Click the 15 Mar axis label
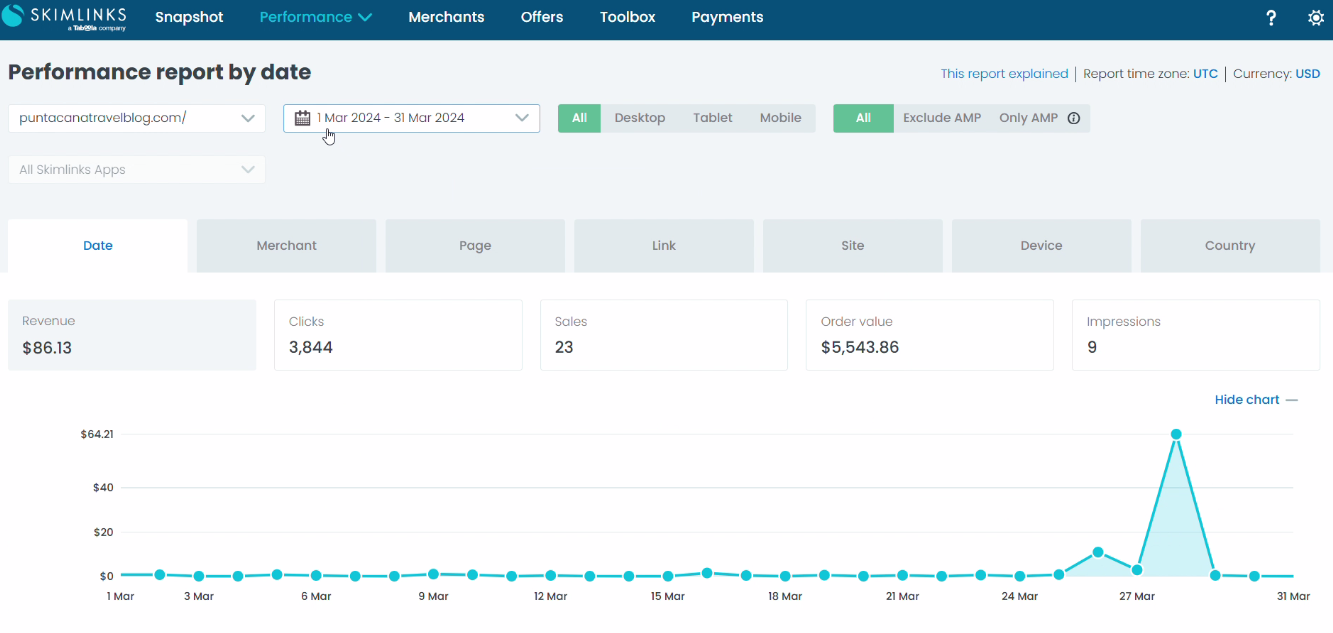The width and height of the screenshot is (1333, 633). tap(669, 597)
